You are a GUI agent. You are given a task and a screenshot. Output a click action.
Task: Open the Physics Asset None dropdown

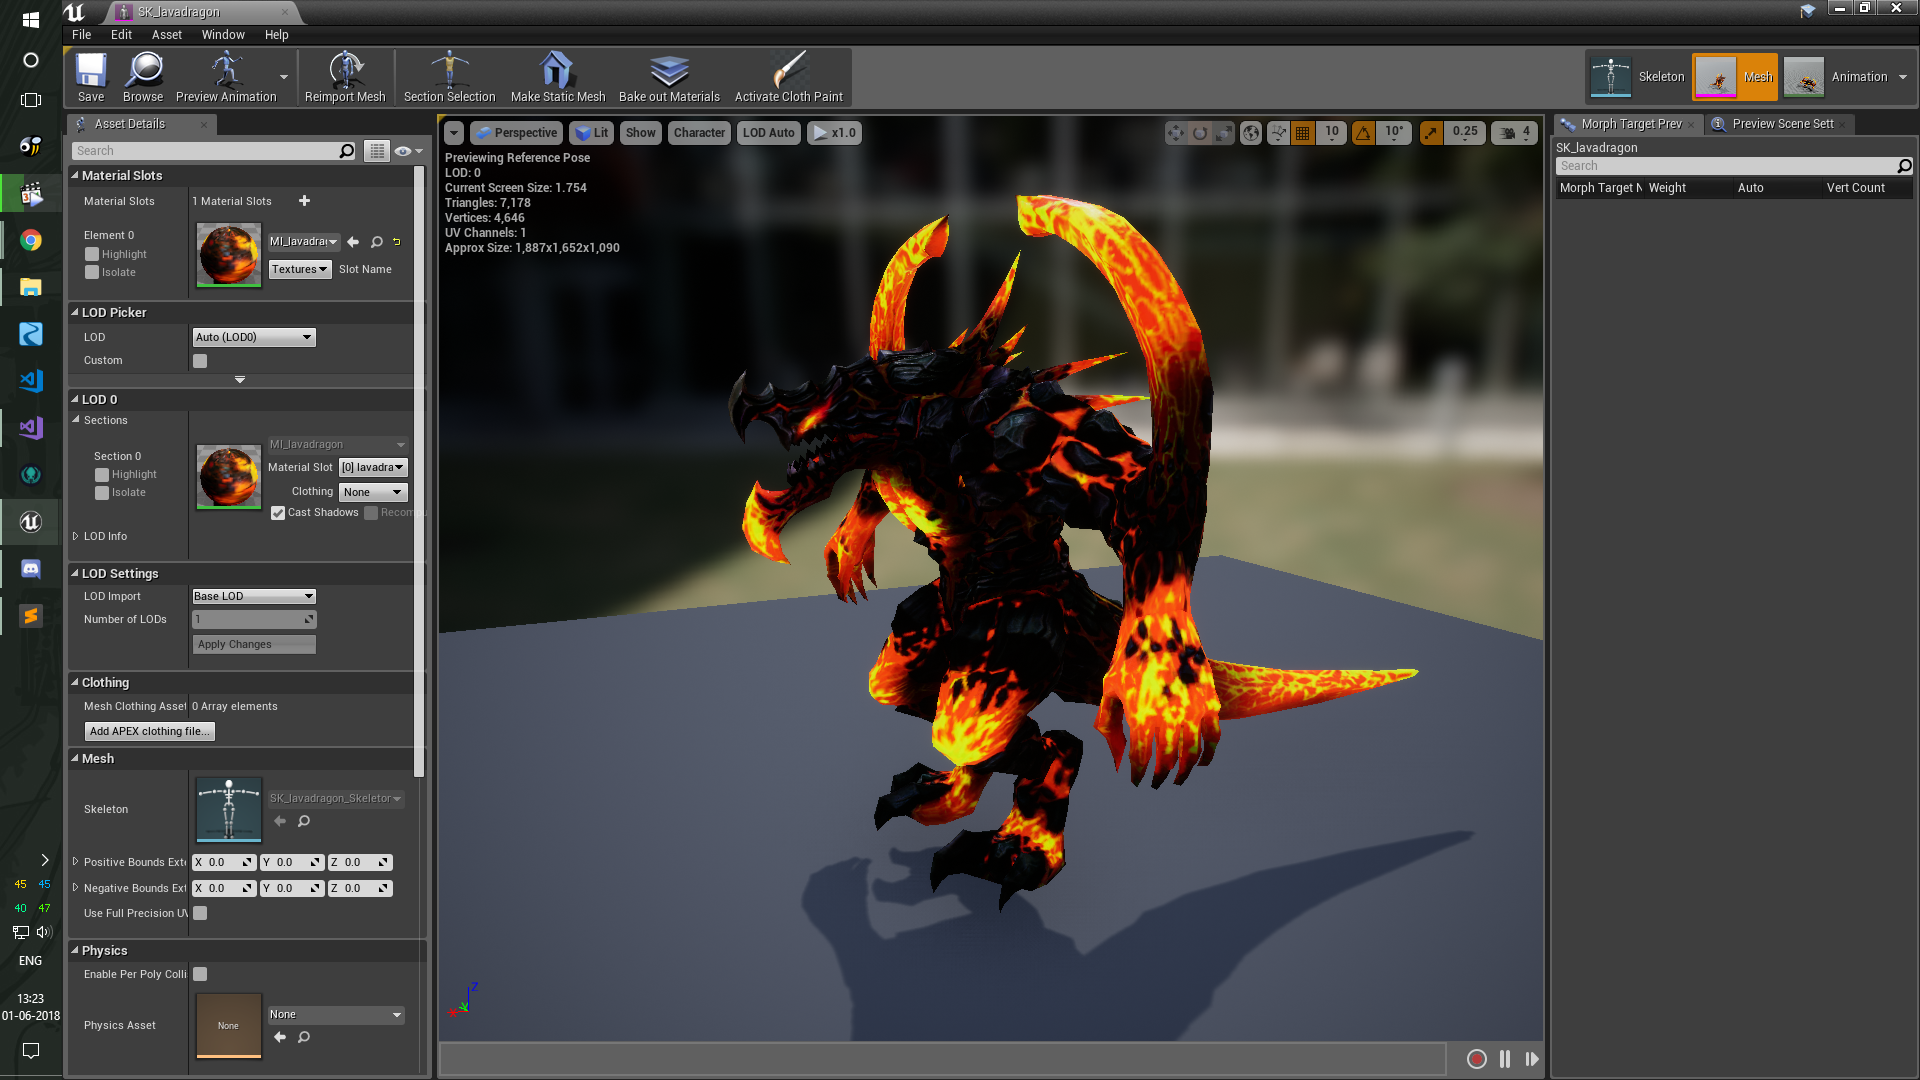(x=335, y=1014)
